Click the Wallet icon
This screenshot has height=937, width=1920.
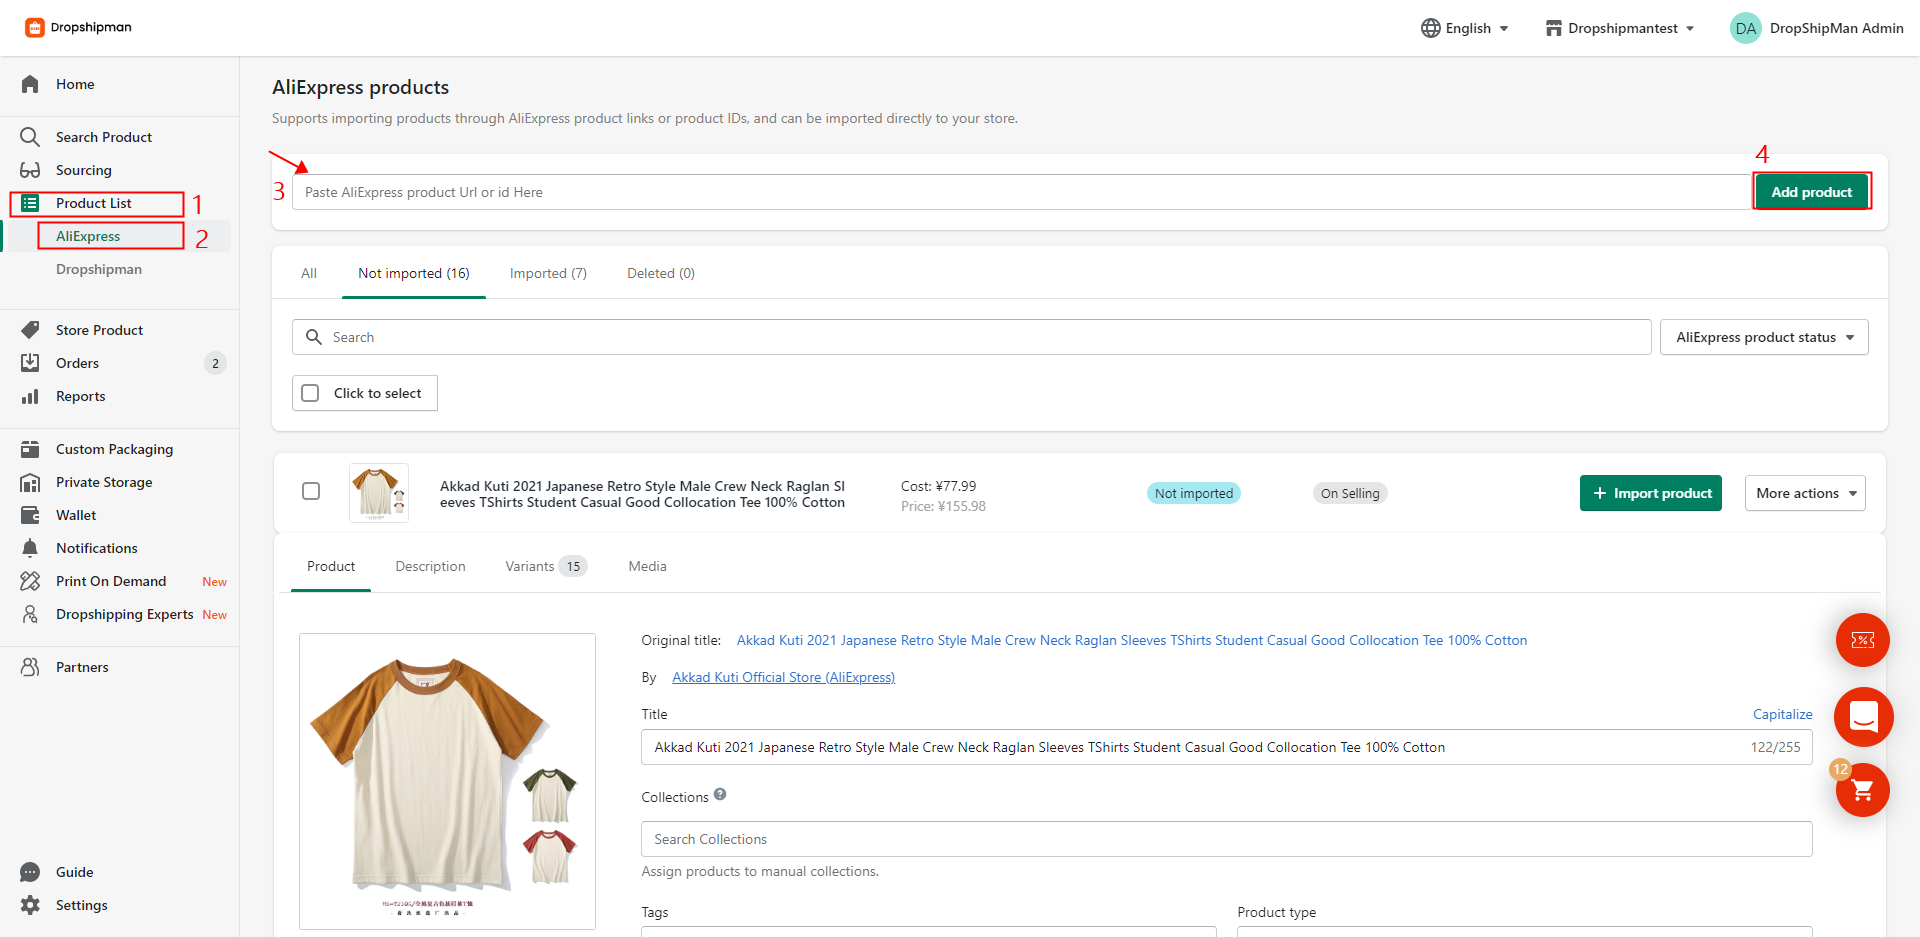click(x=30, y=515)
